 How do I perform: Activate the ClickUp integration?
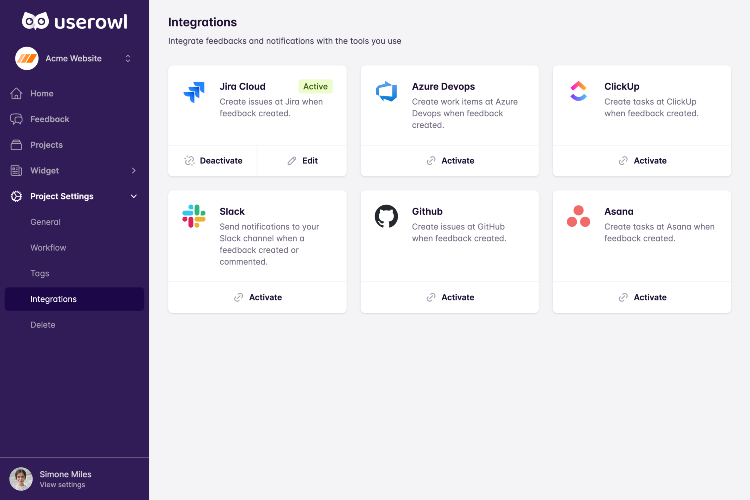[642, 161]
